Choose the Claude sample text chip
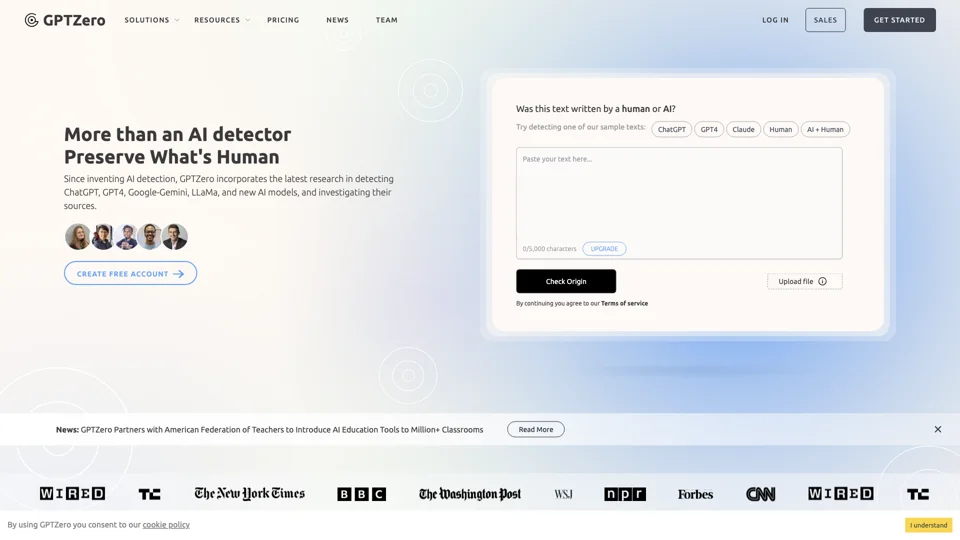960x540 pixels. (743, 129)
